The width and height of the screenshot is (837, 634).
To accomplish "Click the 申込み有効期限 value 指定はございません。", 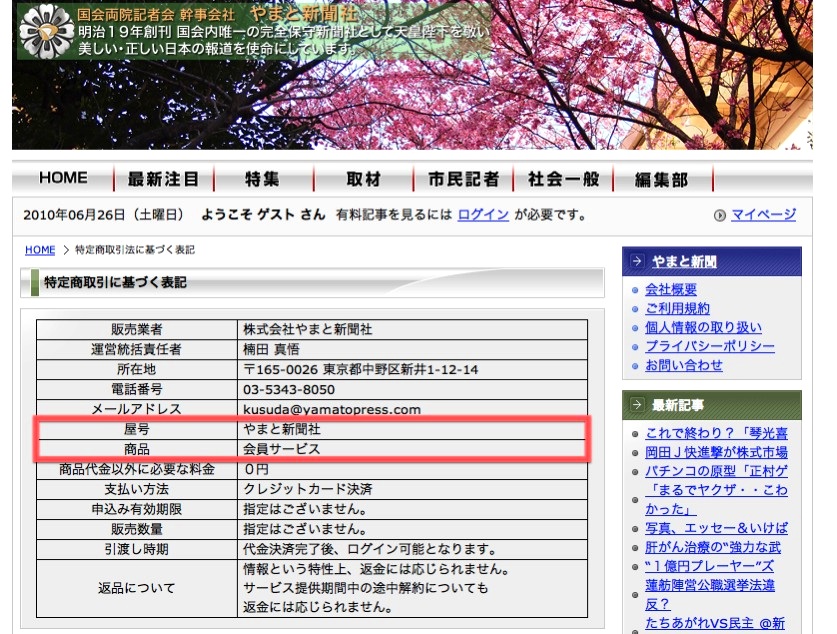I will 412,509.
